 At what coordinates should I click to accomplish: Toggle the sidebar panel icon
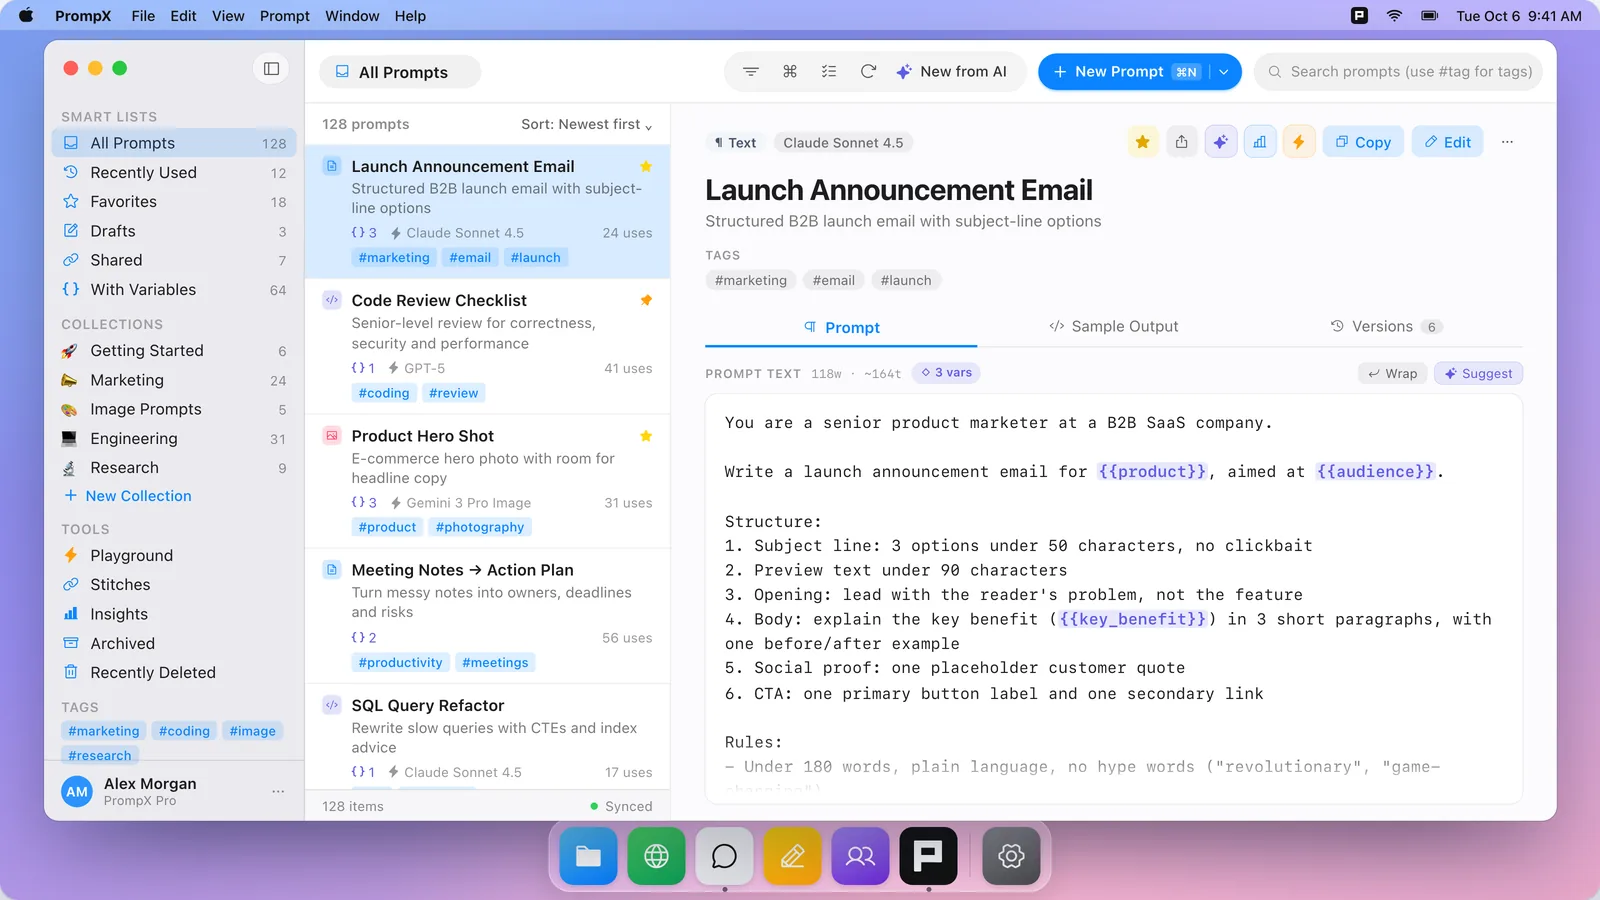tap(271, 68)
